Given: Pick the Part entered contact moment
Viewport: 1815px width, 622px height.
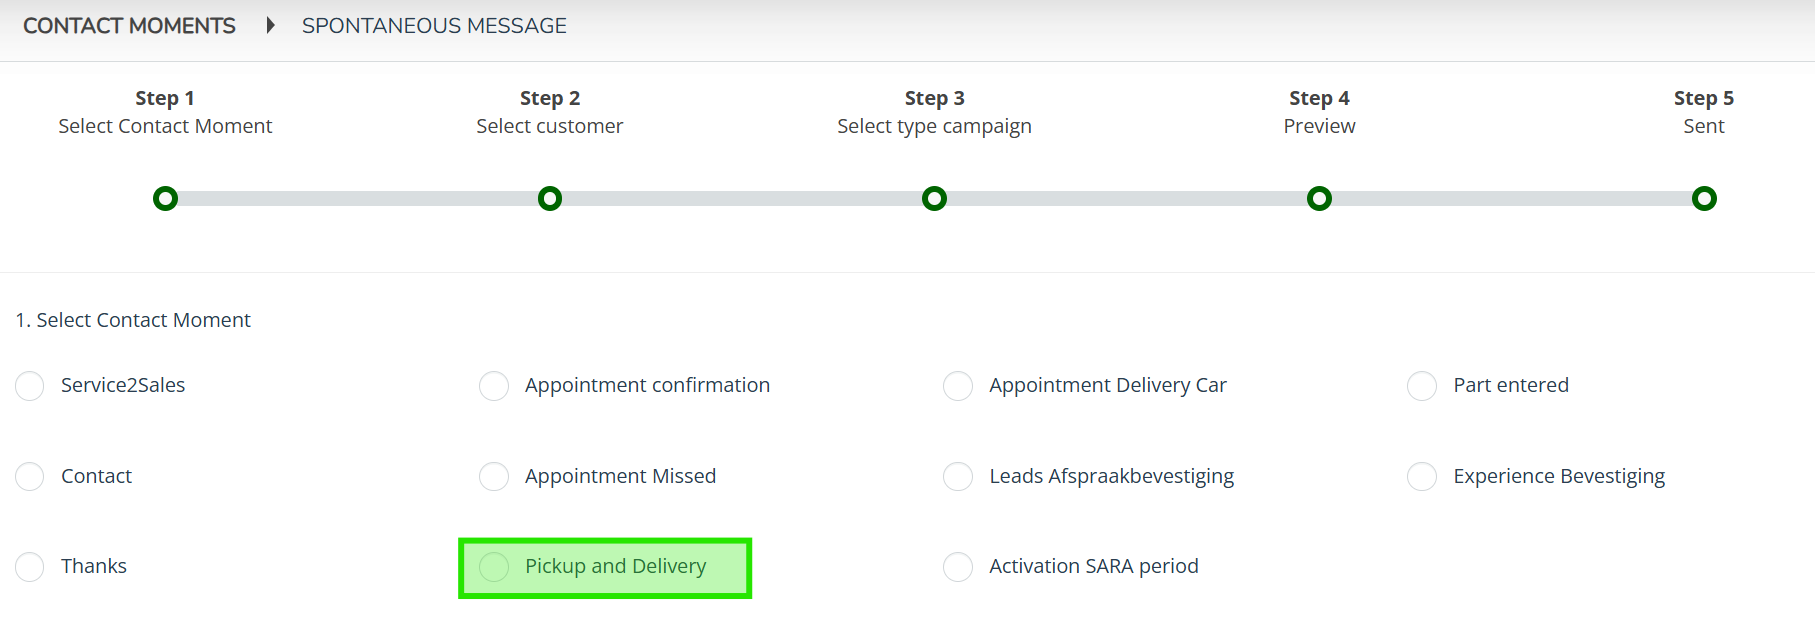Looking at the screenshot, I should (x=1422, y=386).
